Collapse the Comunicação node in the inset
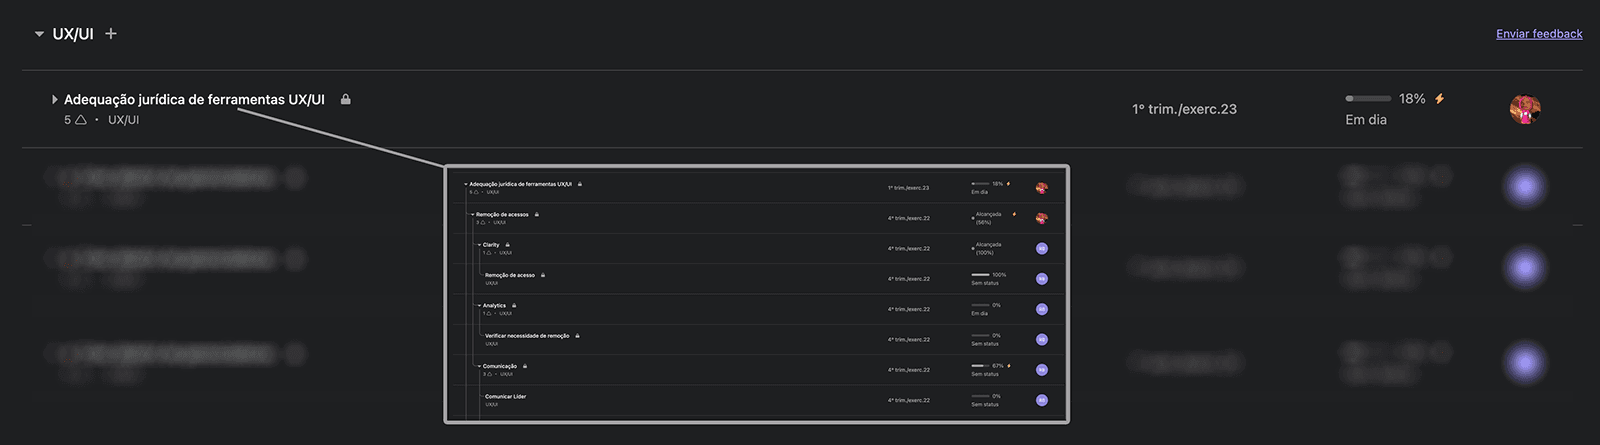This screenshot has height=445, width=1600. click(x=479, y=366)
